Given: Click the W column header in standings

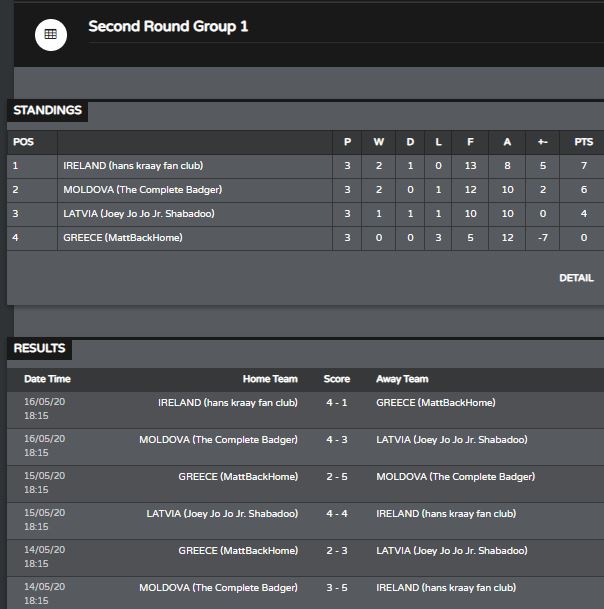Looking at the screenshot, I should pos(379,142).
